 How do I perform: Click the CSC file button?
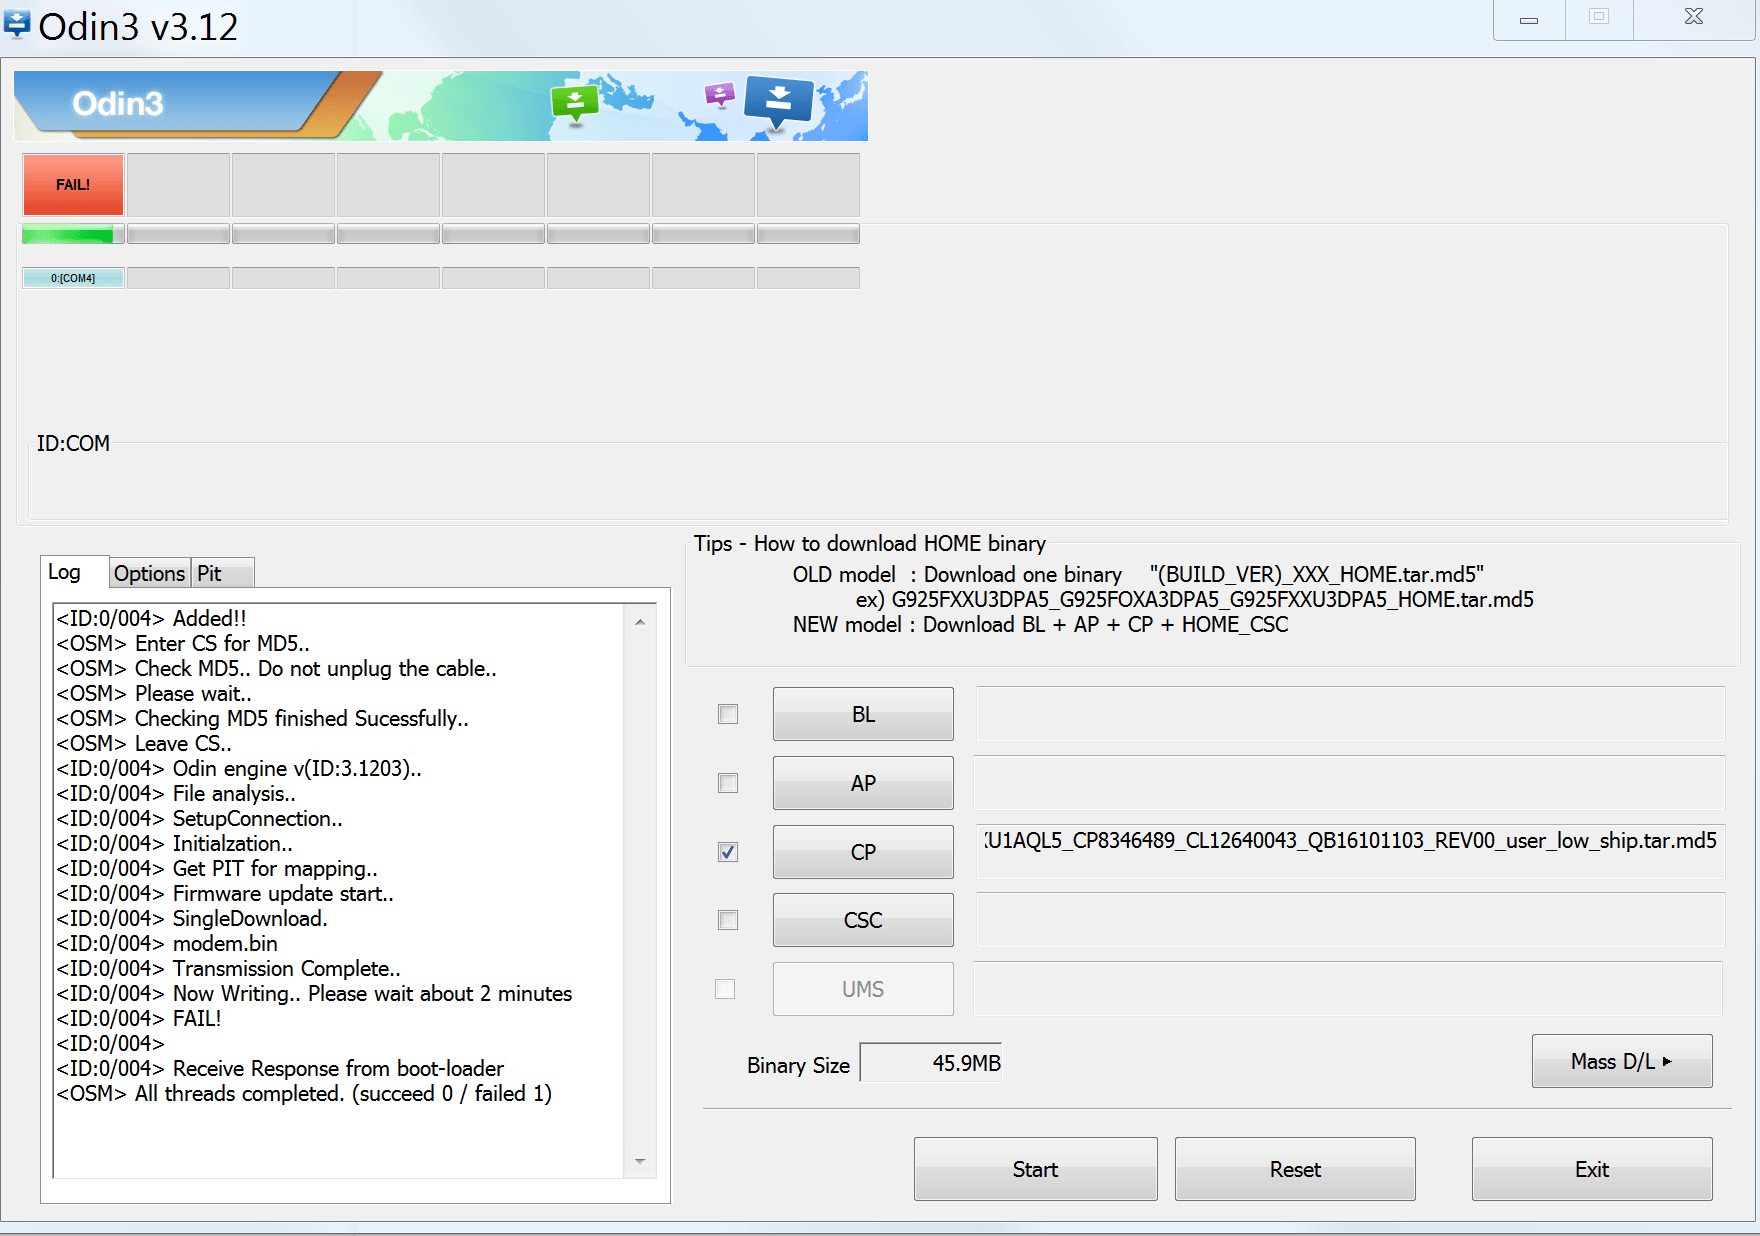(x=863, y=920)
